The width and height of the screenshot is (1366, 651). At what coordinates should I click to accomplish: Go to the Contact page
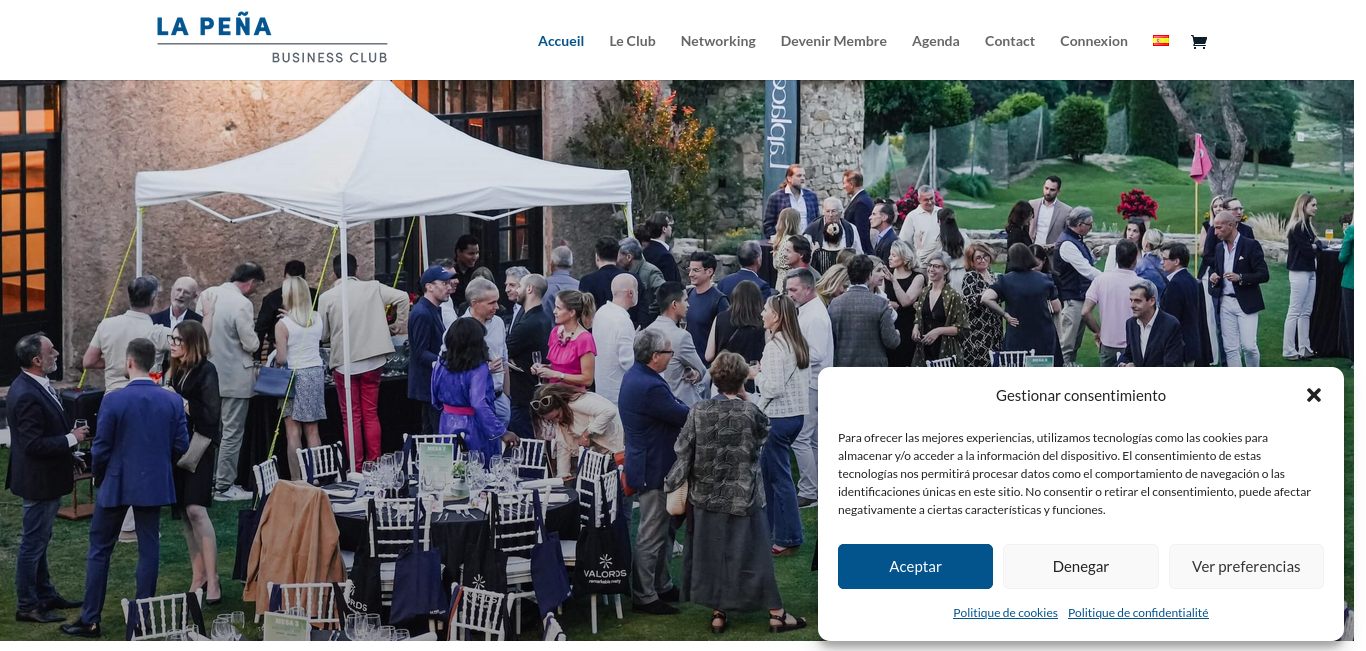tap(1010, 41)
